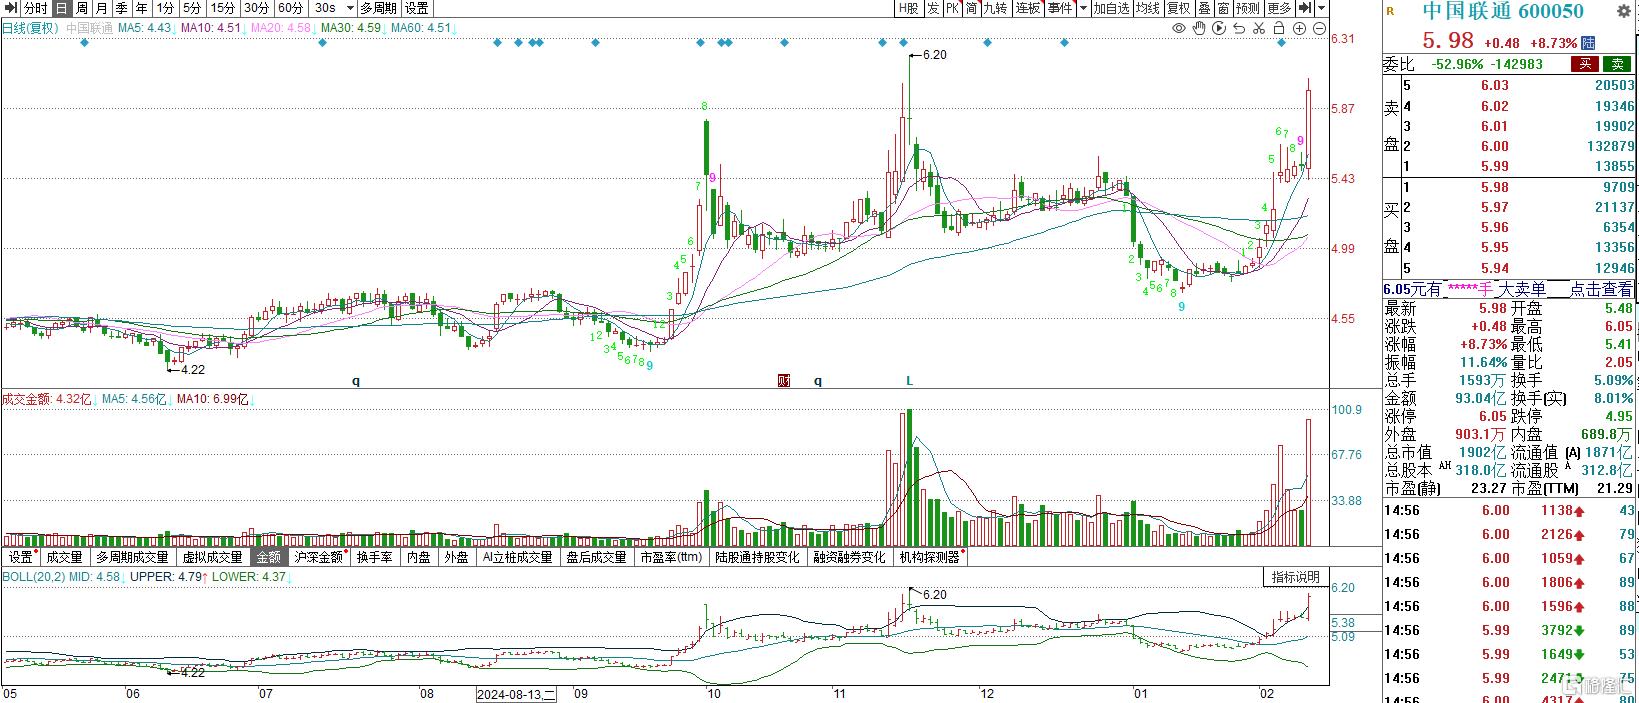Select the 年 yearly period
The height and width of the screenshot is (703, 1639).
tap(141, 8)
